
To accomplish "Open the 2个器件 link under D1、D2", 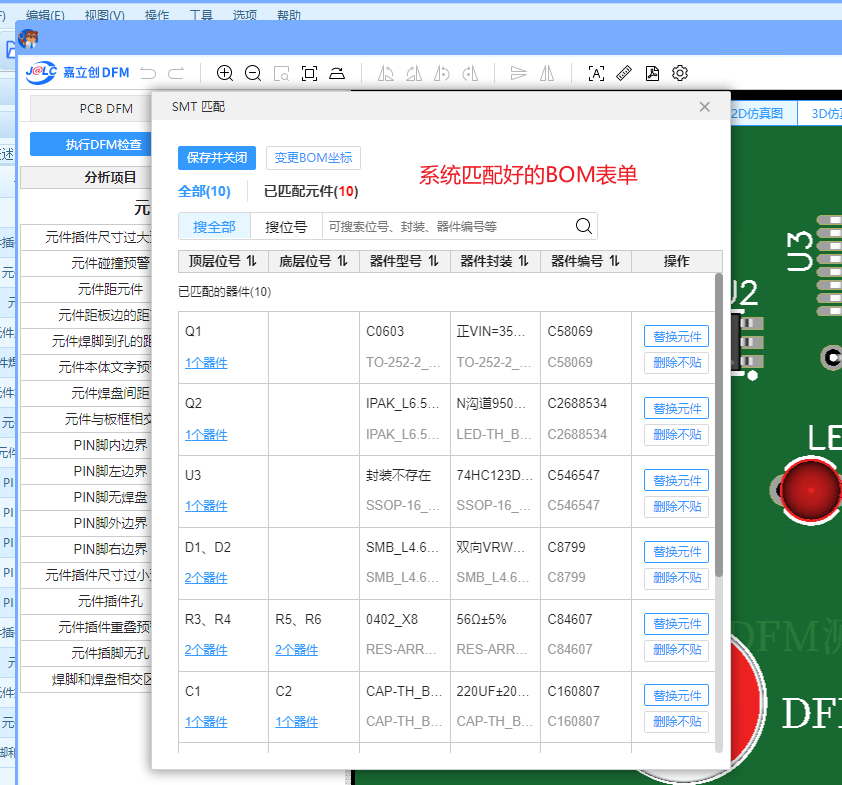I will click(x=206, y=578).
